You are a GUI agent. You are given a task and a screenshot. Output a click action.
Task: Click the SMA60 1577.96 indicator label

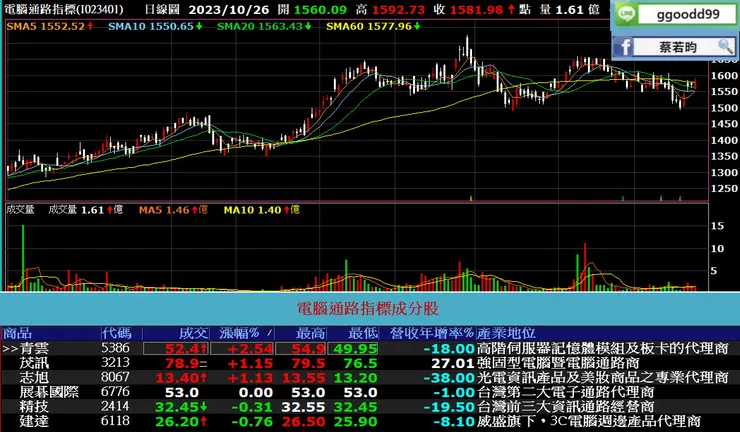tap(374, 26)
